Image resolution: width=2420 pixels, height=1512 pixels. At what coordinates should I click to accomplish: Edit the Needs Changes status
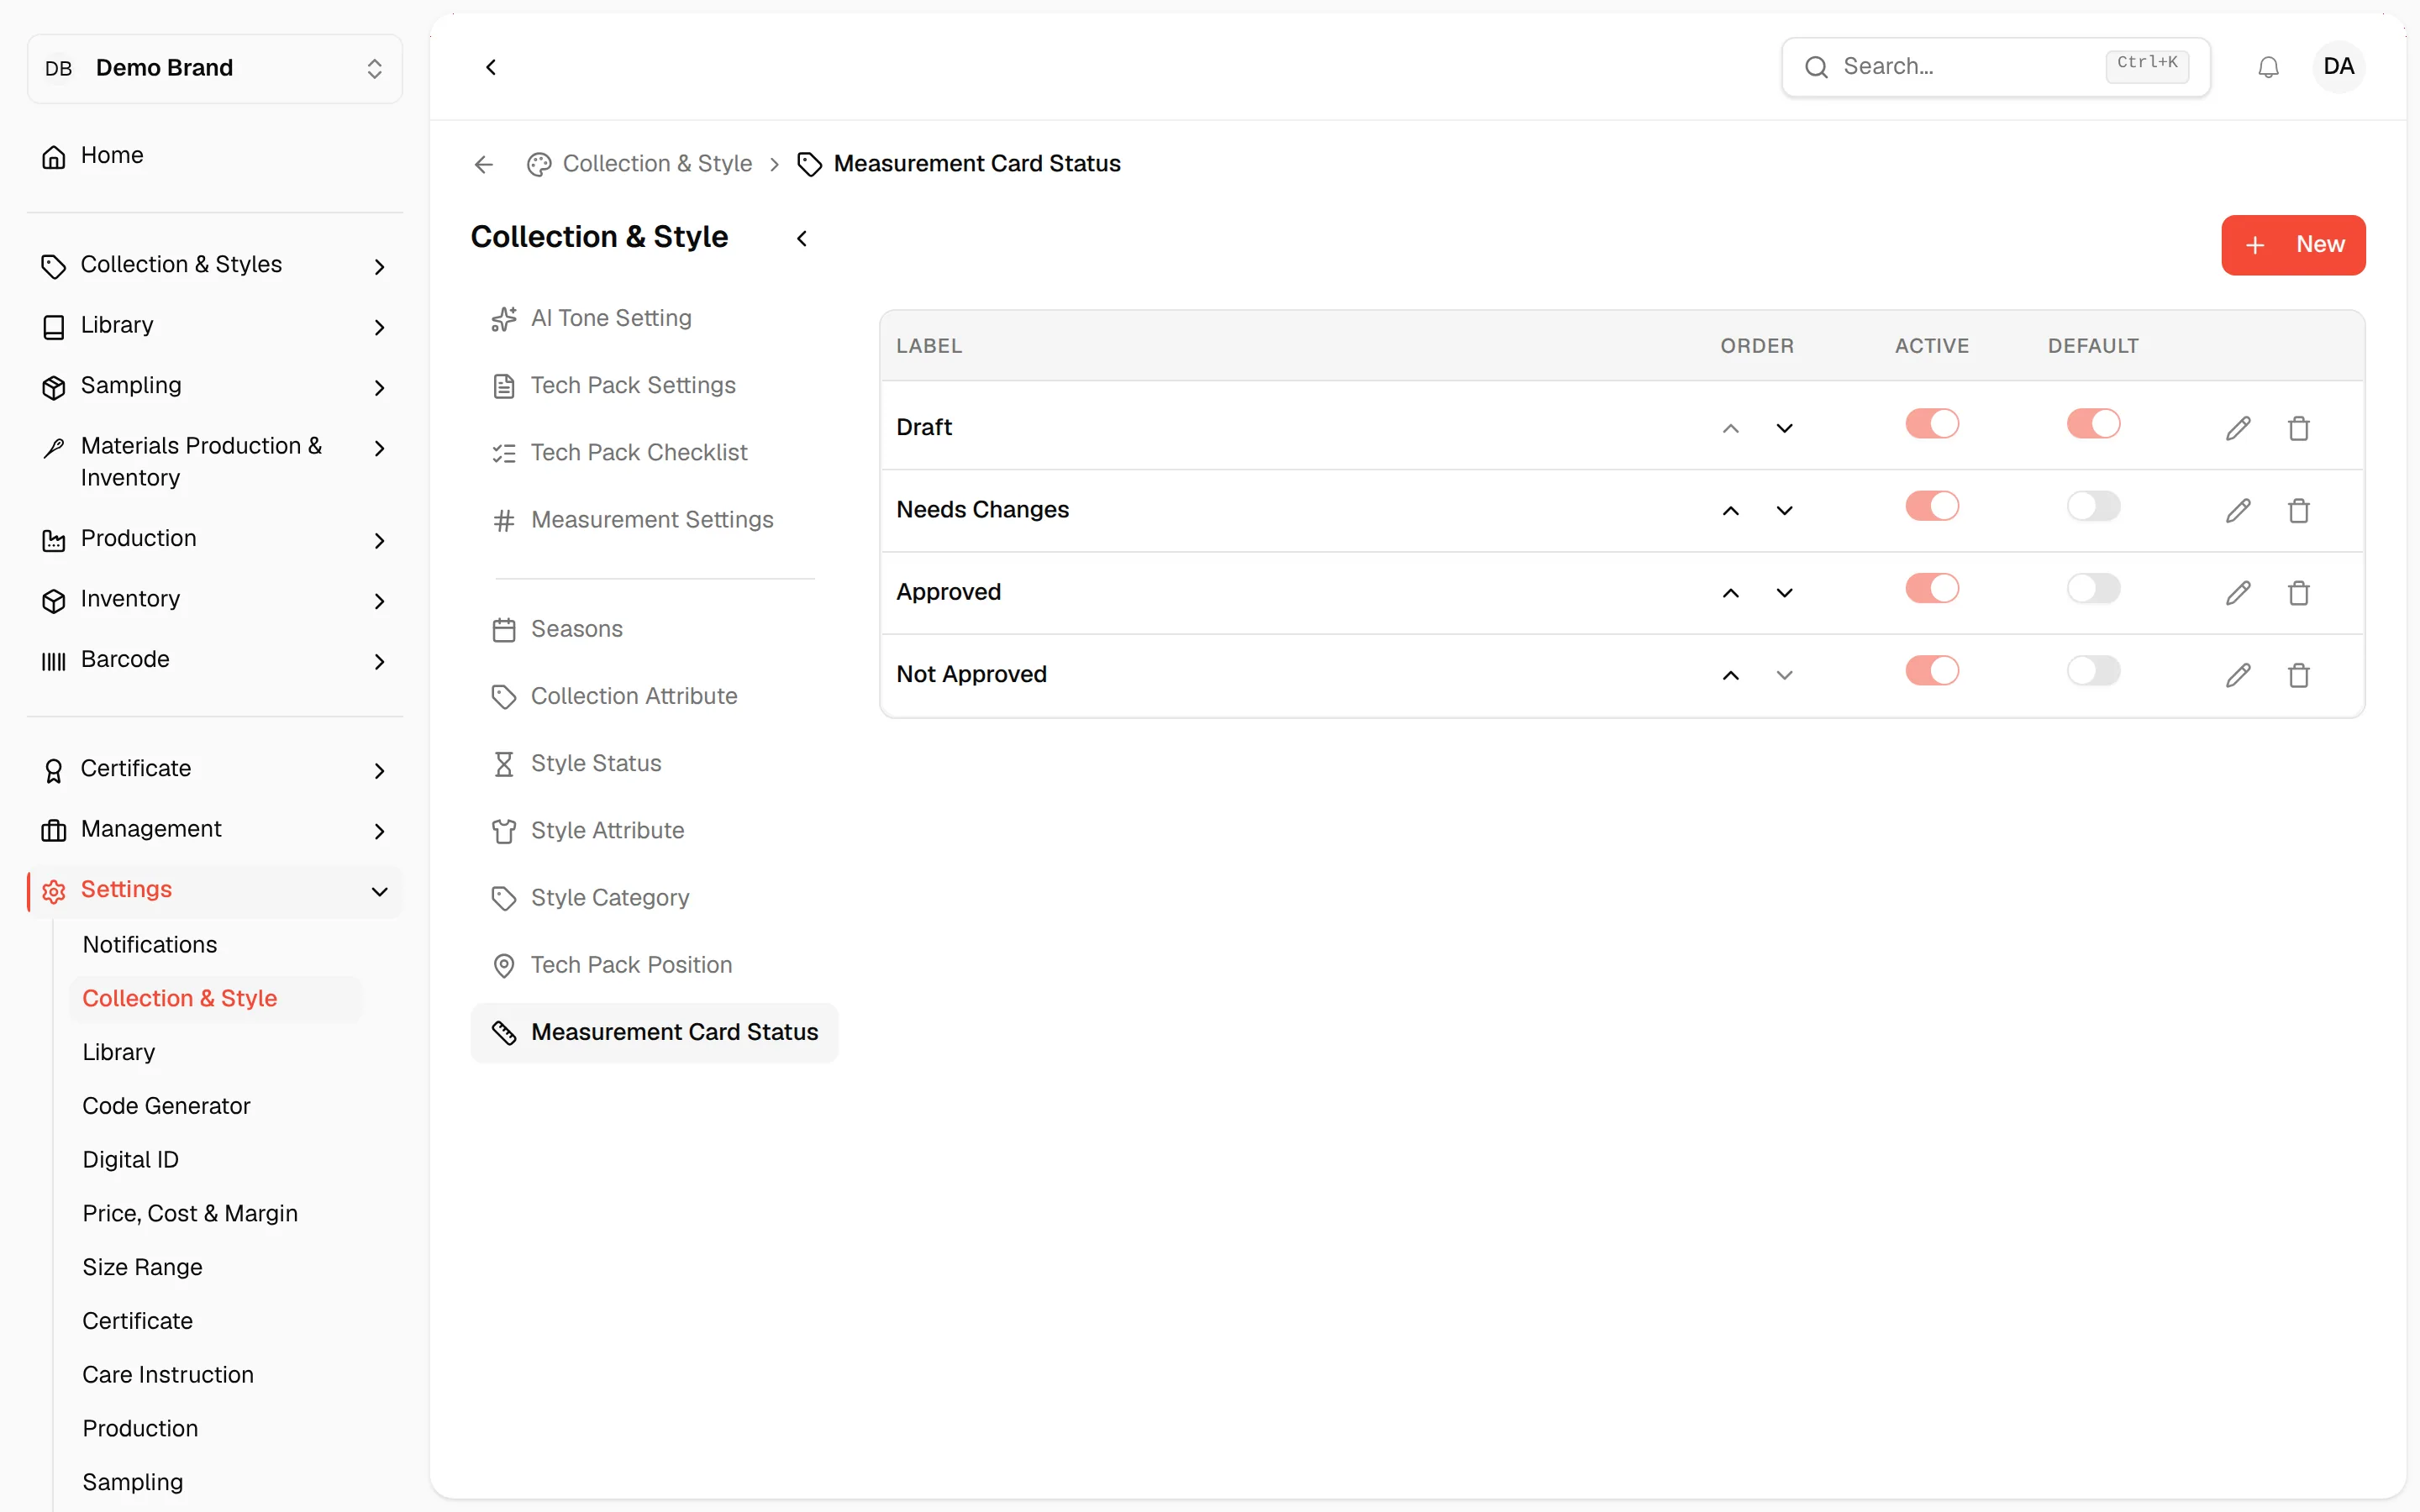[x=2238, y=510]
